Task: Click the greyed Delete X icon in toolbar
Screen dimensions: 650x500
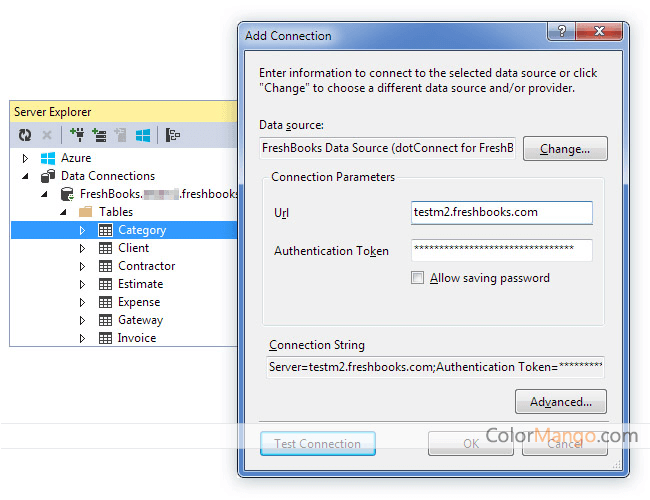Action: (47, 135)
